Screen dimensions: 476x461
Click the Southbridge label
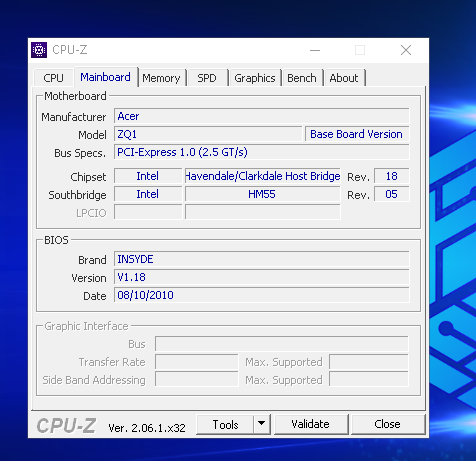pyautogui.click(x=77, y=195)
